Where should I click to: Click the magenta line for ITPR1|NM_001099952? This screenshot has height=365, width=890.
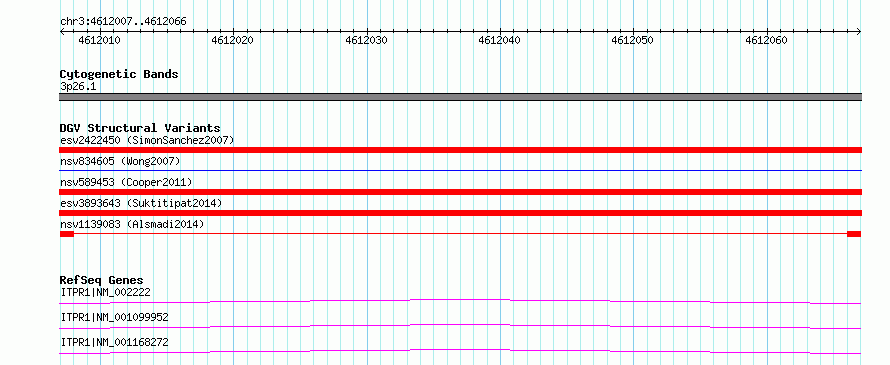[x=460, y=326]
